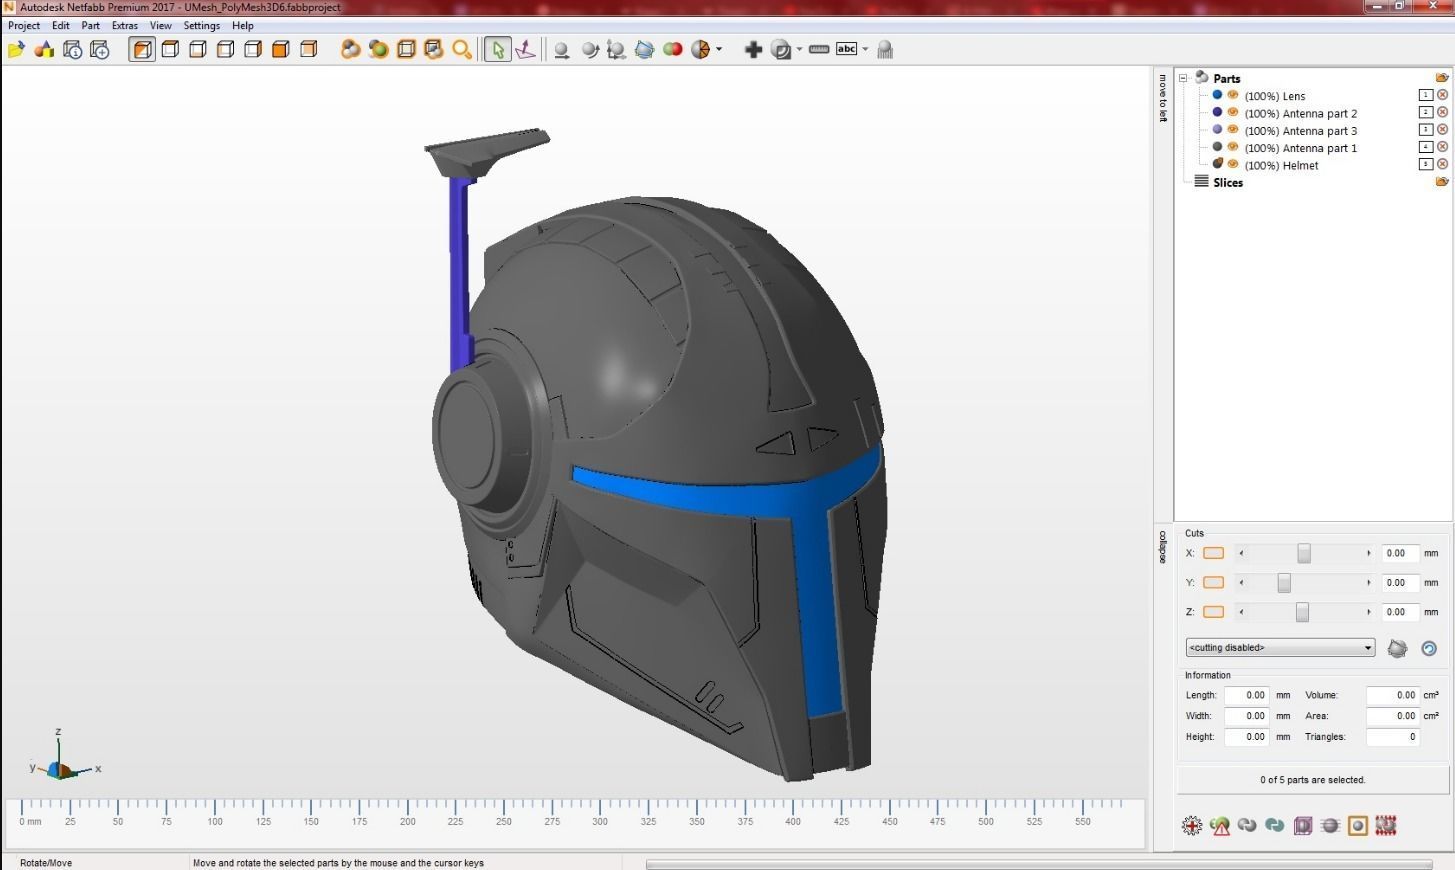Viewport: 1455px width, 870px height.
Task: Click the red-green boolean operations icon
Action: [673, 49]
